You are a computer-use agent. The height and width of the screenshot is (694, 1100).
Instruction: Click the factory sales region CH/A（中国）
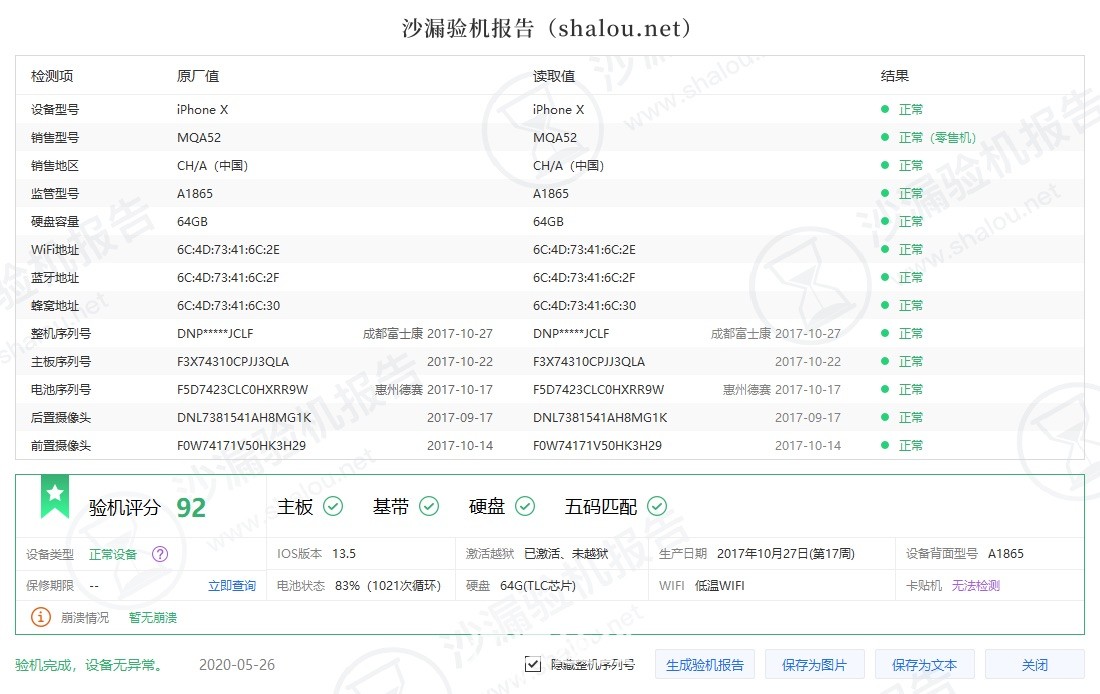pos(213,166)
